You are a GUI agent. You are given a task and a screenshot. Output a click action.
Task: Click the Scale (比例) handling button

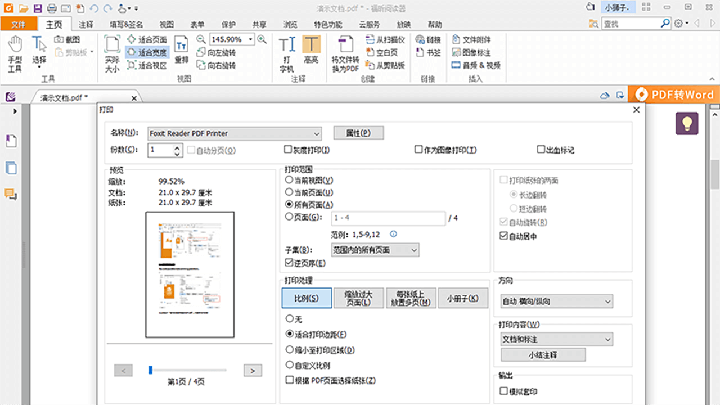[306, 298]
